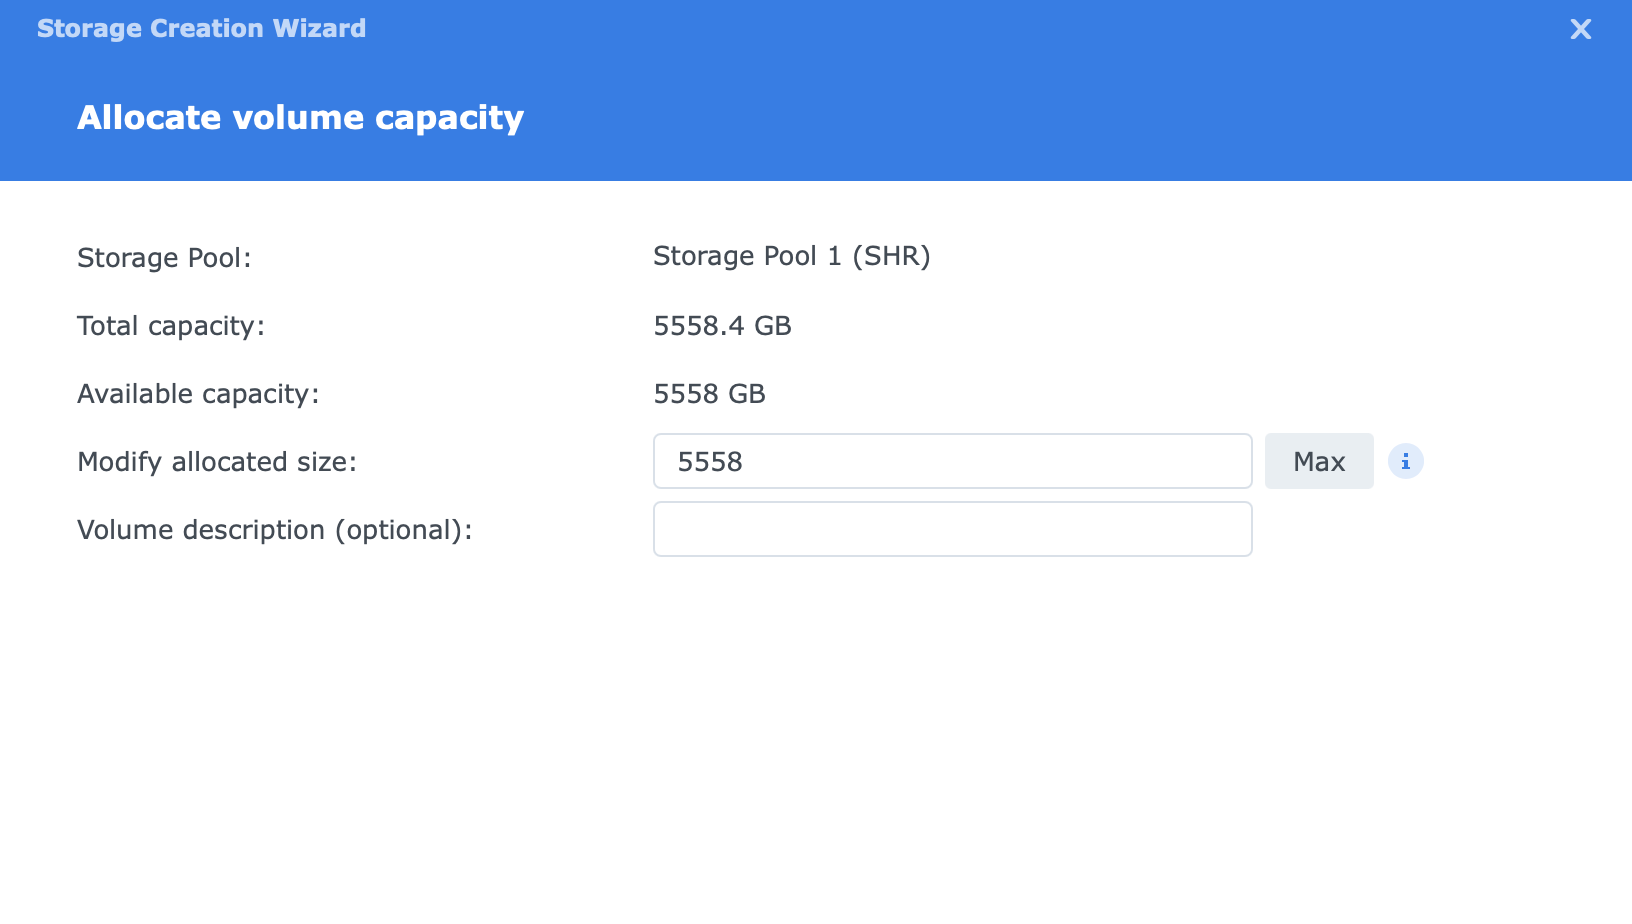Click the "(optional)" text in the description label
Viewport: 1632px width, 924px height.
coord(398,530)
